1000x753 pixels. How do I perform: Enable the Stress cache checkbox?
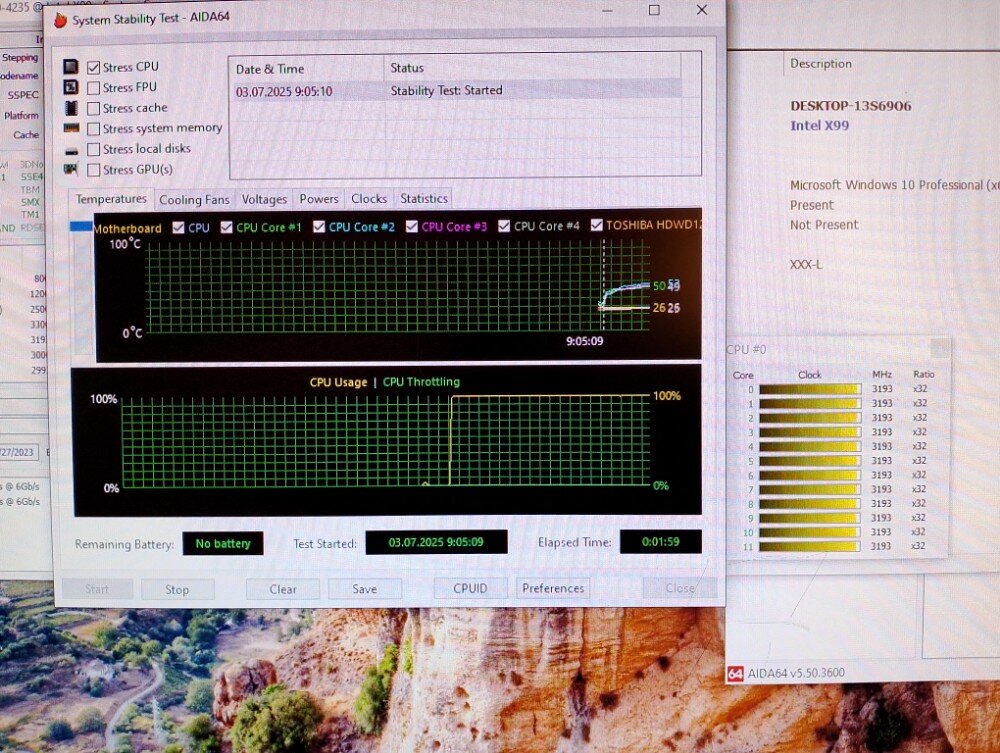[x=94, y=108]
